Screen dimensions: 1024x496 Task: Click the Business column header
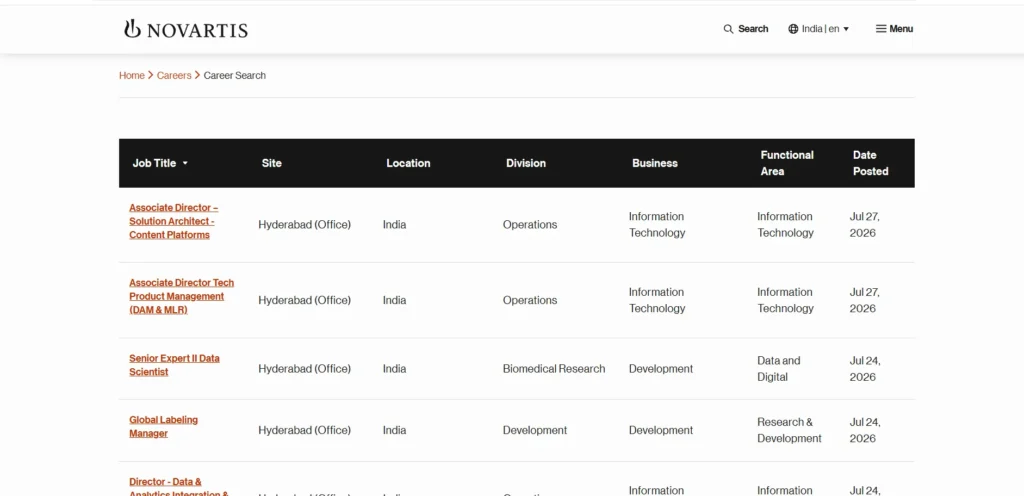click(655, 163)
